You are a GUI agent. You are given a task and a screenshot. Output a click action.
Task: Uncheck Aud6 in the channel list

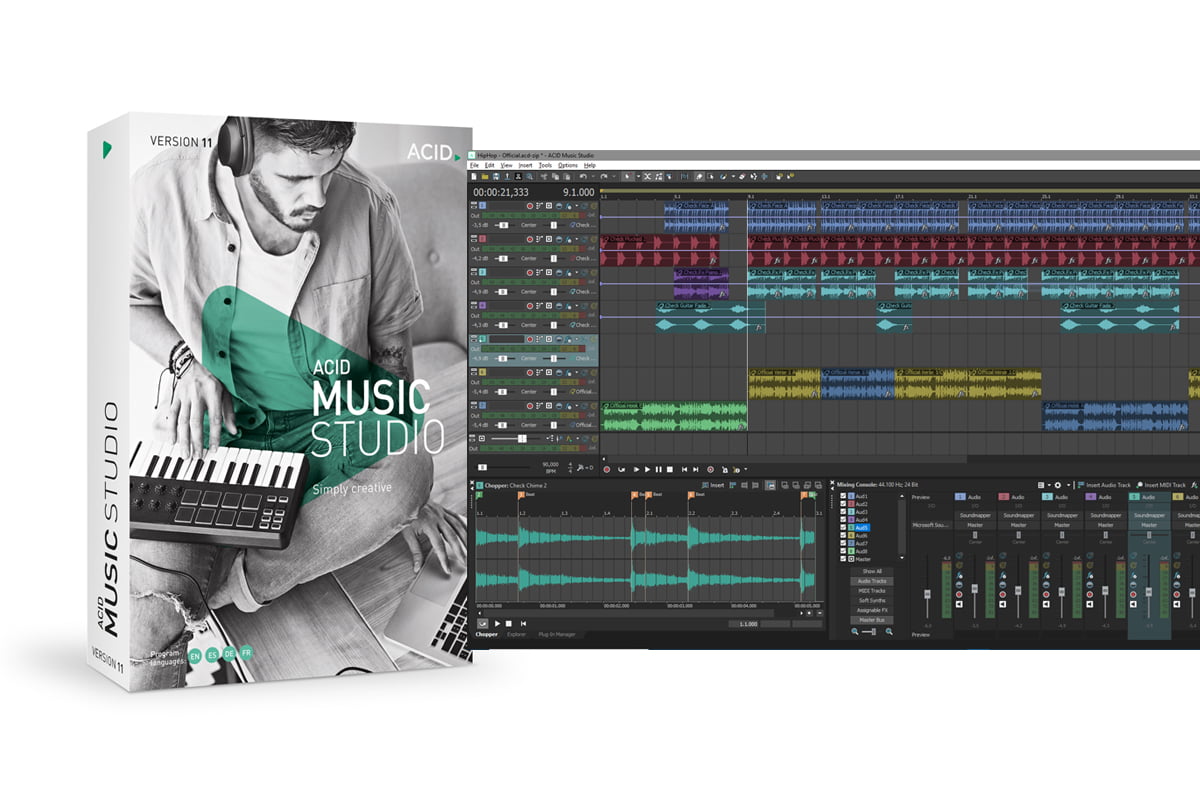(843, 535)
